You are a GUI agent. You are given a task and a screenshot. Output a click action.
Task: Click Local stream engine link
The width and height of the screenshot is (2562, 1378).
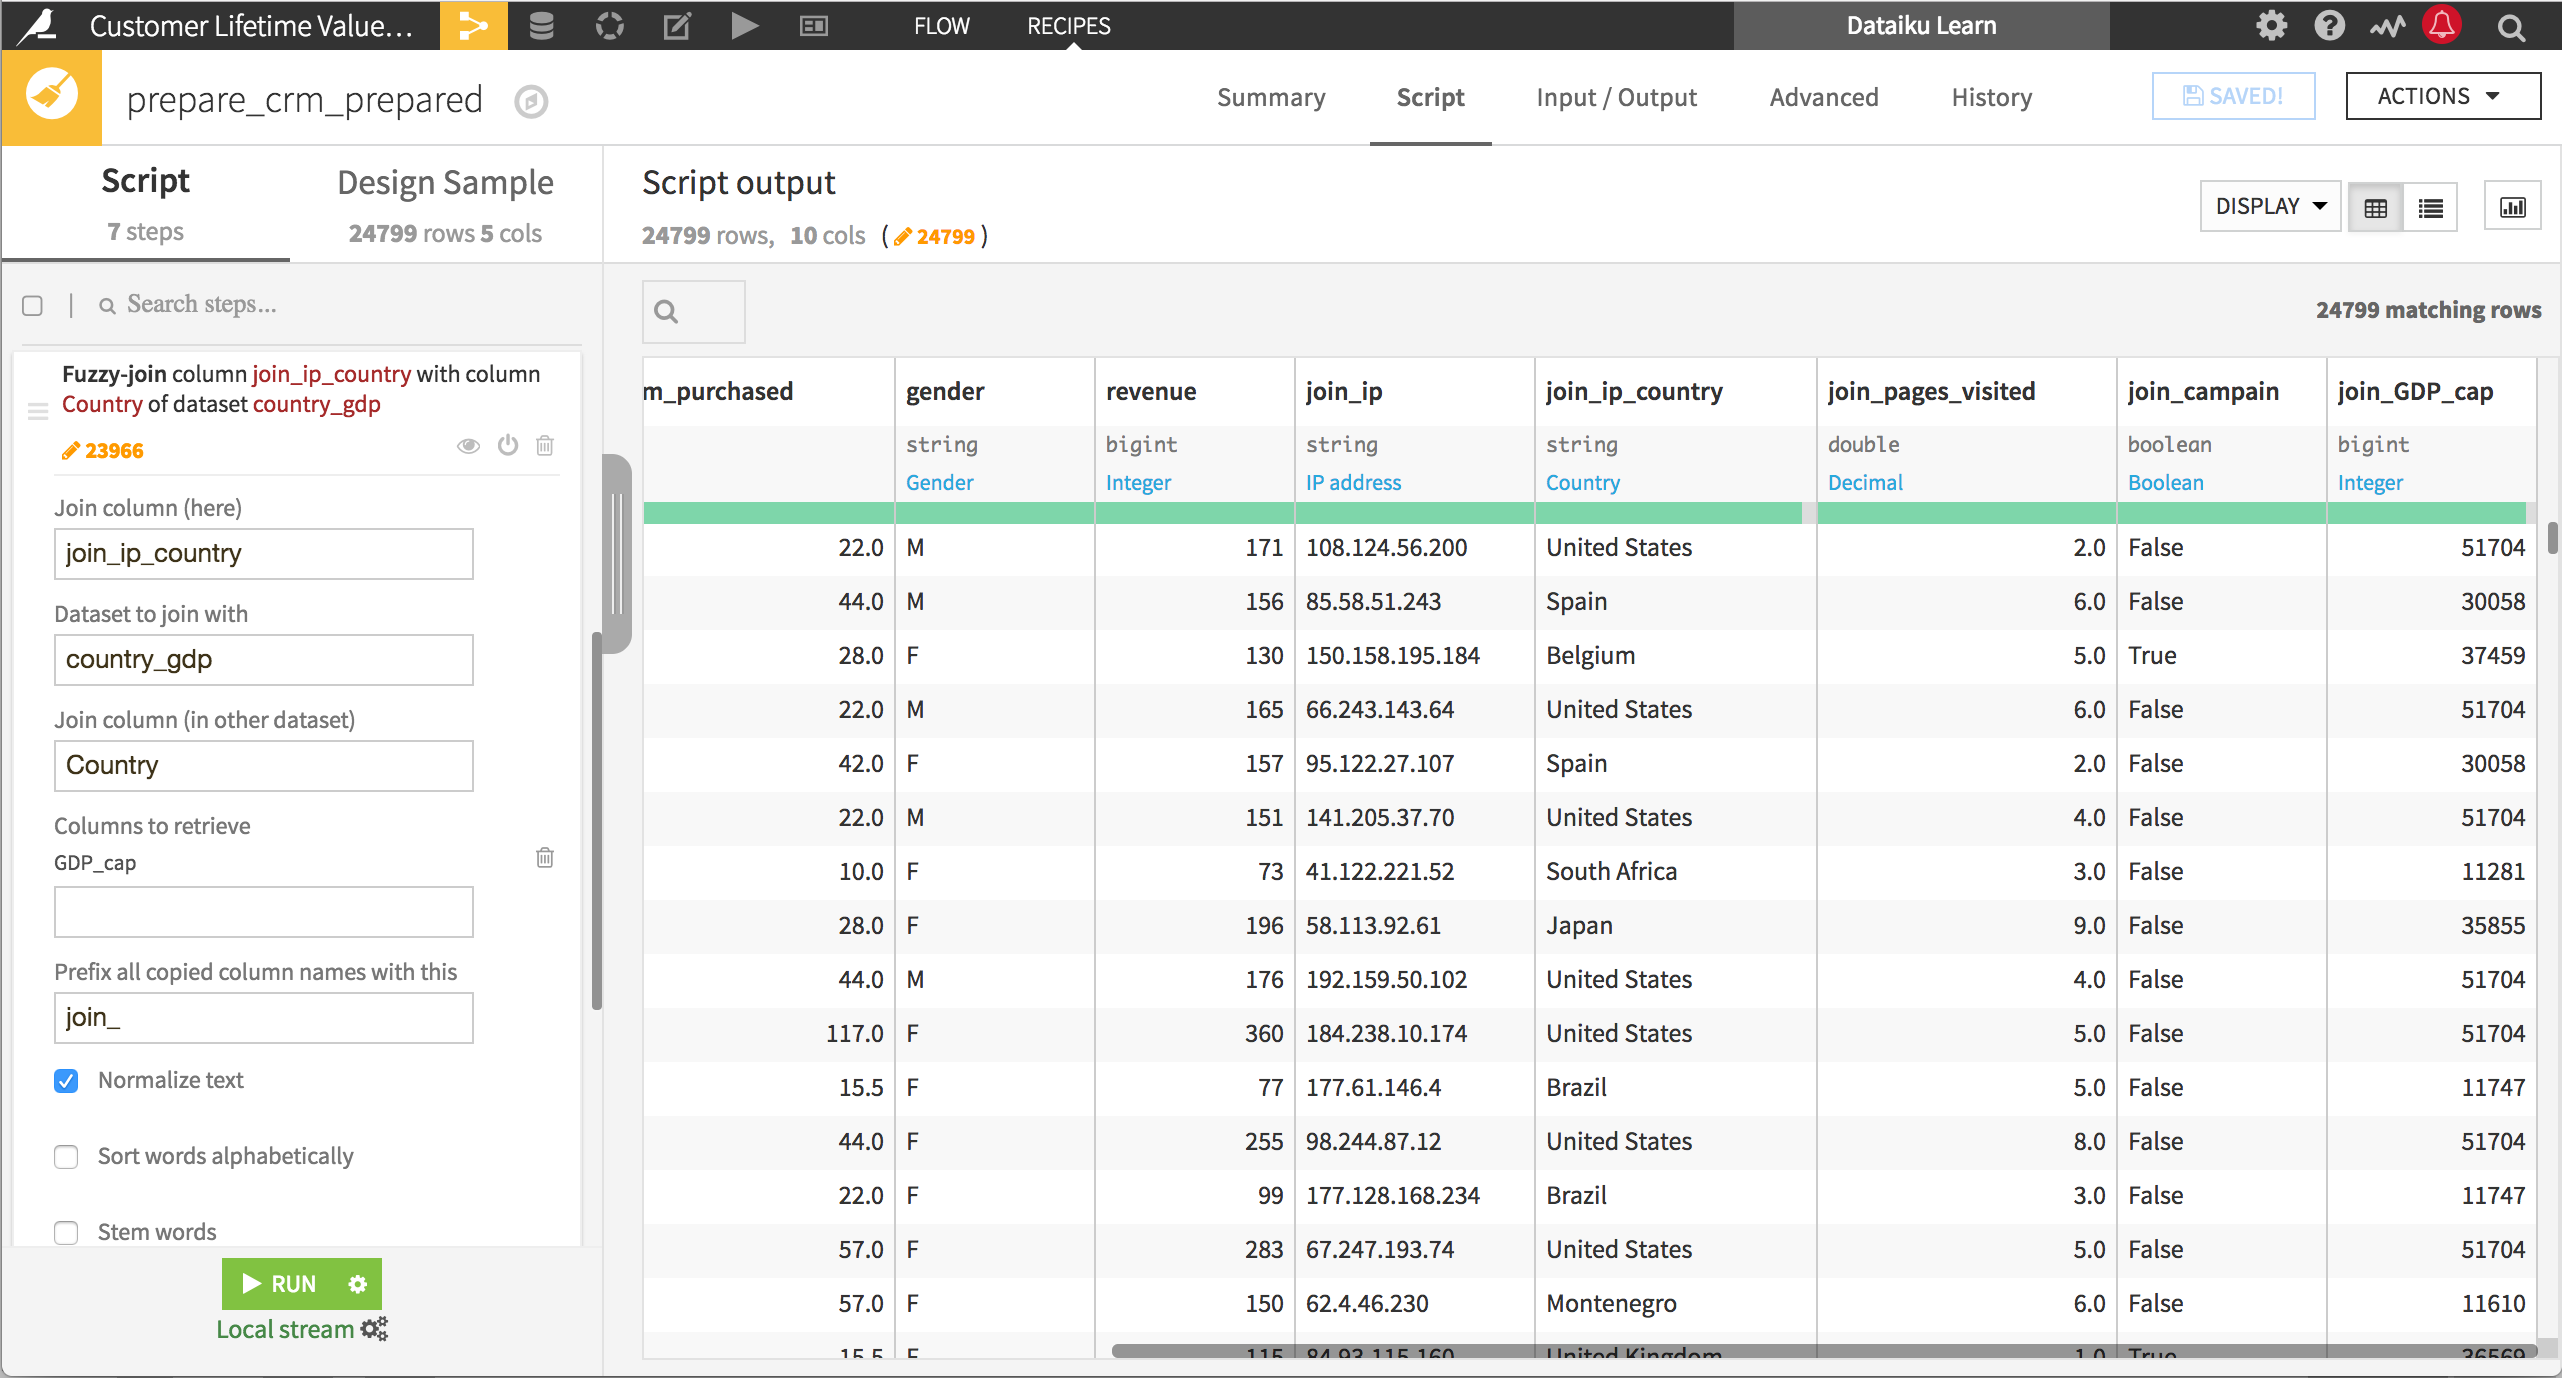point(285,1329)
